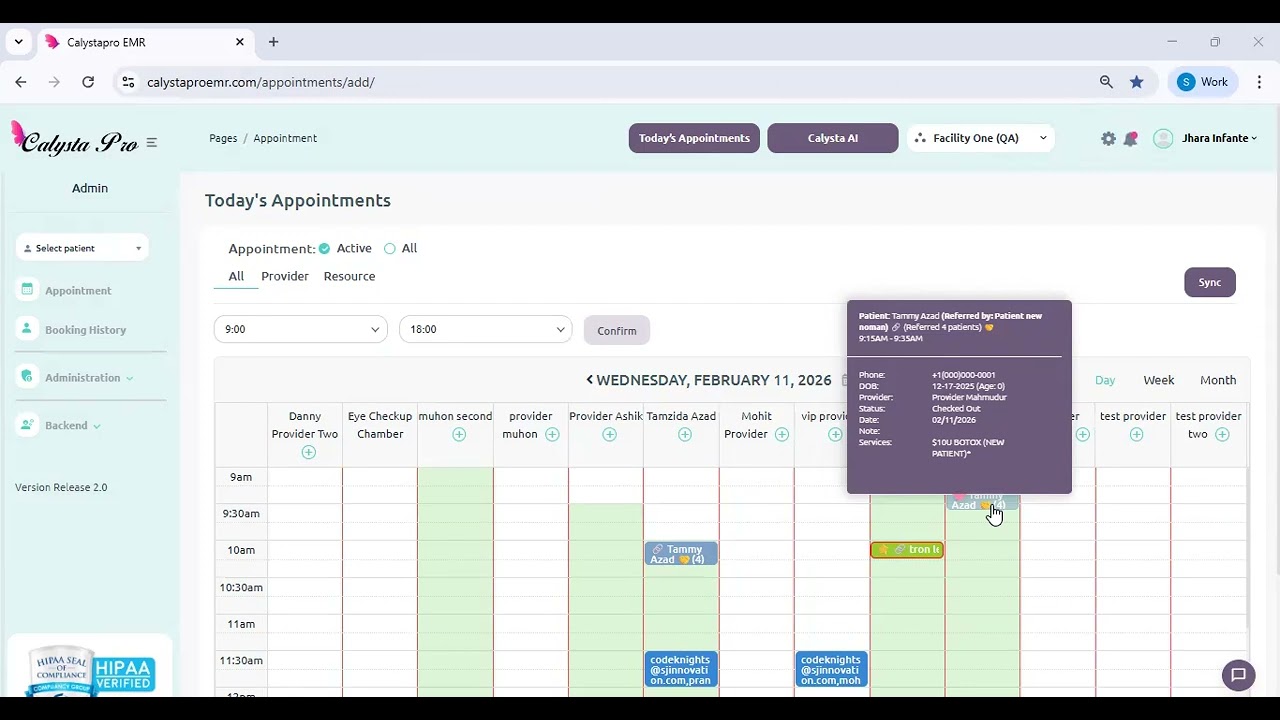Open the notifications bell icon
The width and height of the screenshot is (1280, 720).
click(1130, 139)
